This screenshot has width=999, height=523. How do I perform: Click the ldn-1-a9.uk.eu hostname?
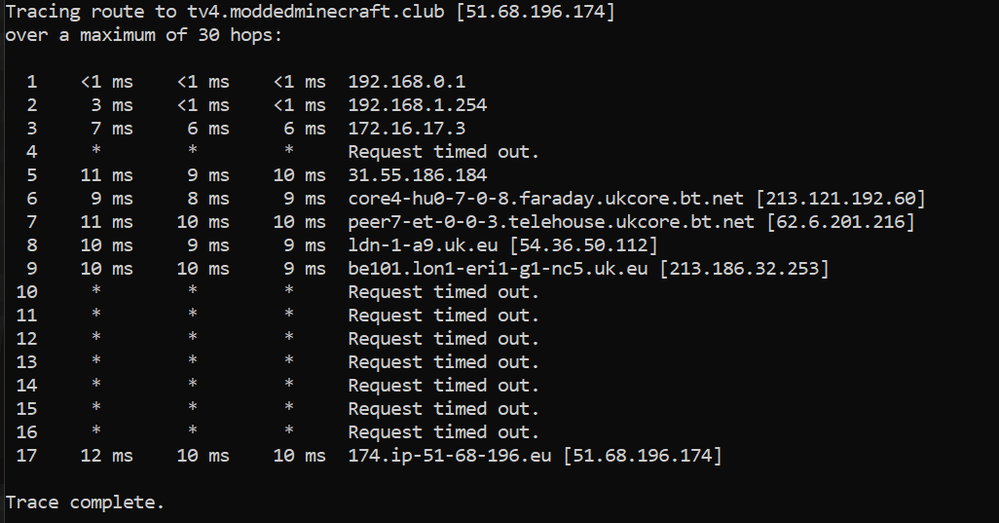[422, 246]
